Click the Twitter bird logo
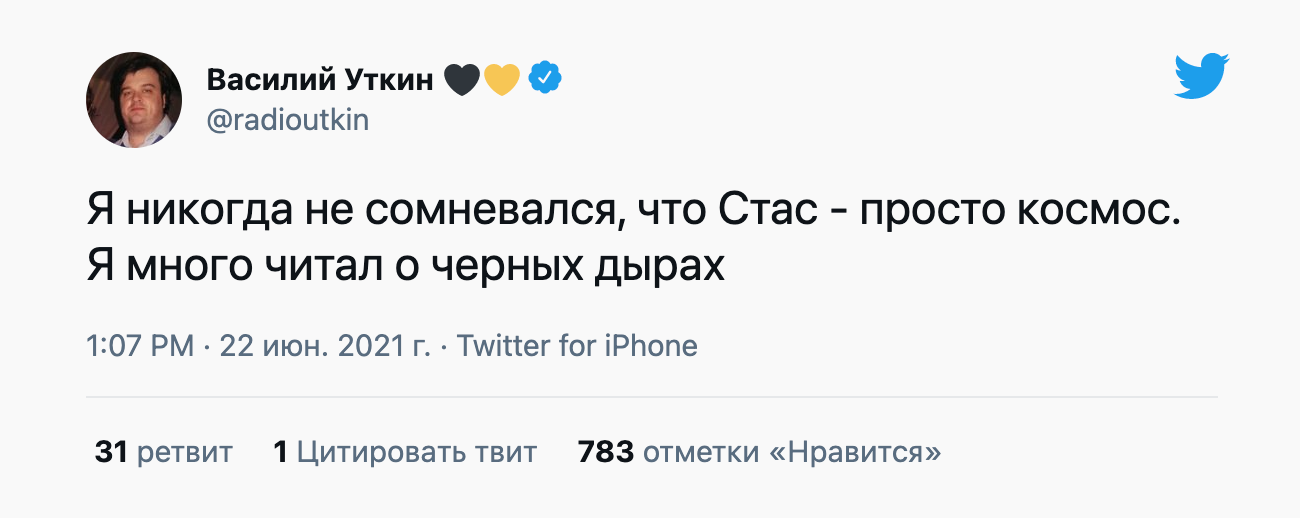Screen dimensions: 1300x518 tap(1201, 77)
